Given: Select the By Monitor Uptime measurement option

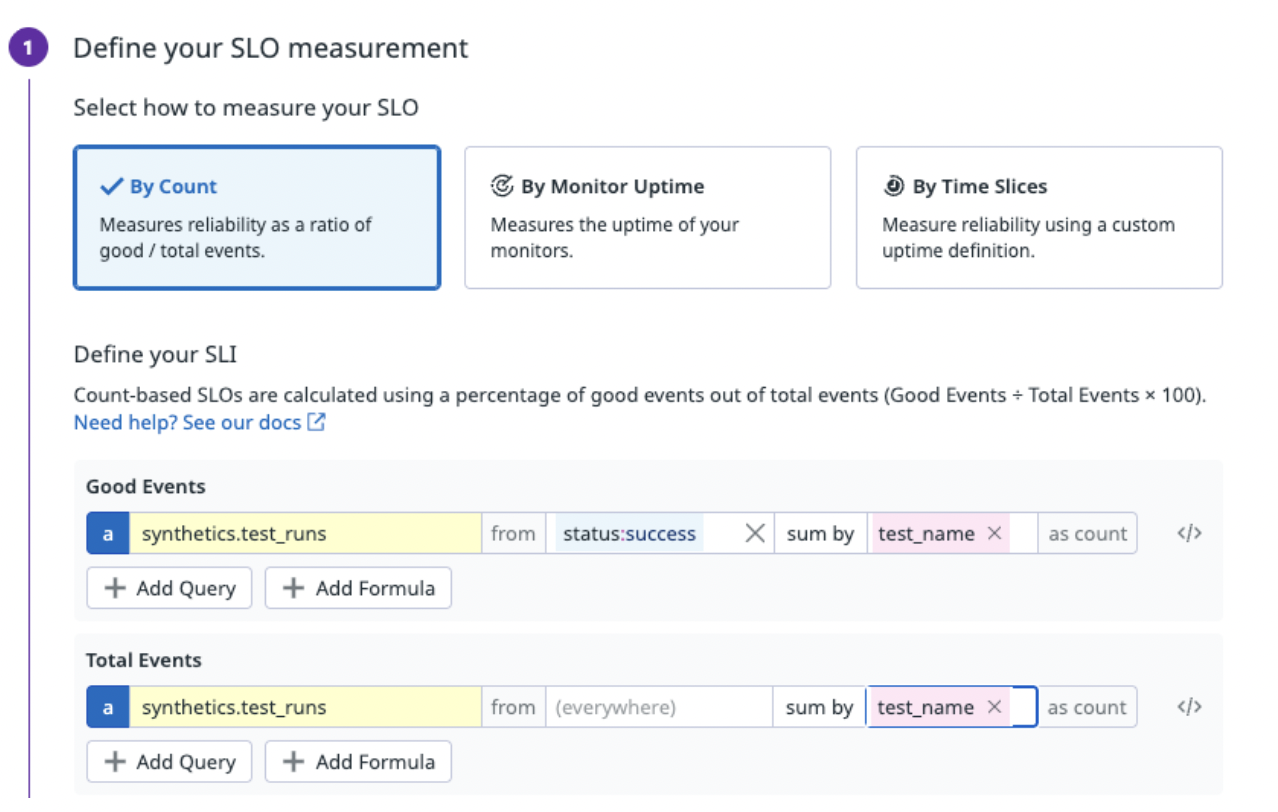Looking at the screenshot, I should (x=647, y=217).
